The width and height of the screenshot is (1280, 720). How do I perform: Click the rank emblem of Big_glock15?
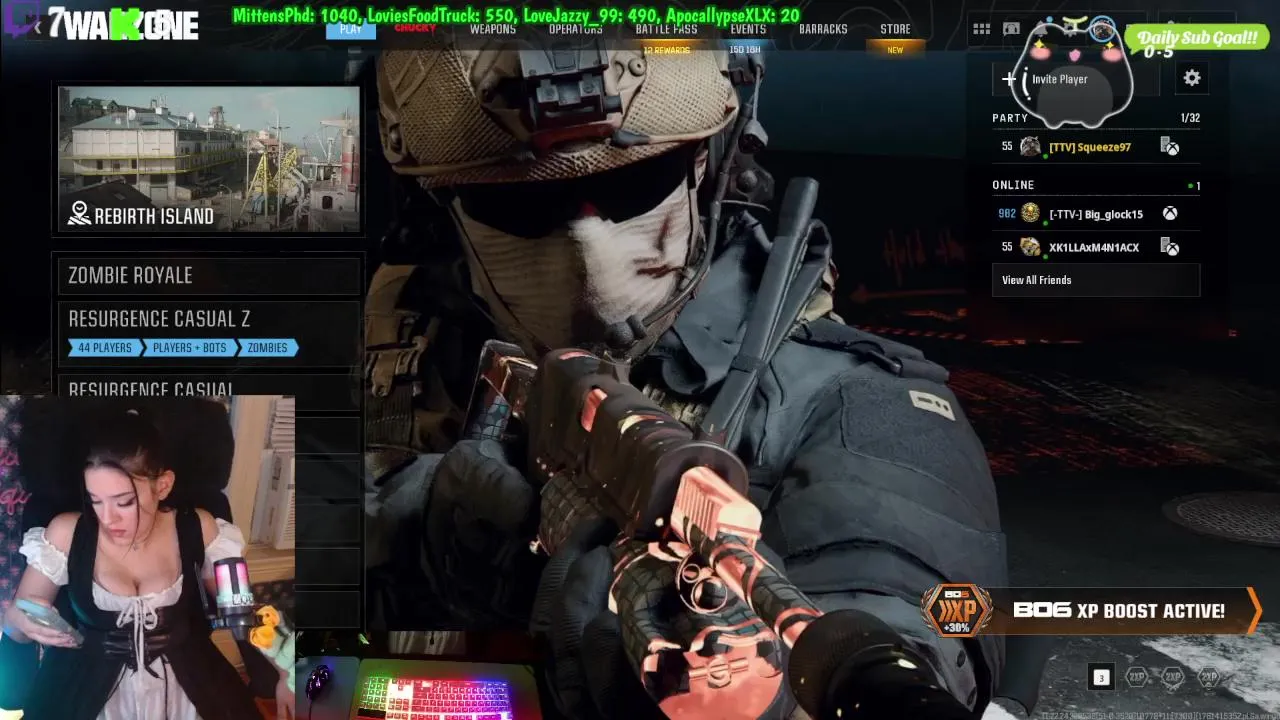click(1030, 214)
